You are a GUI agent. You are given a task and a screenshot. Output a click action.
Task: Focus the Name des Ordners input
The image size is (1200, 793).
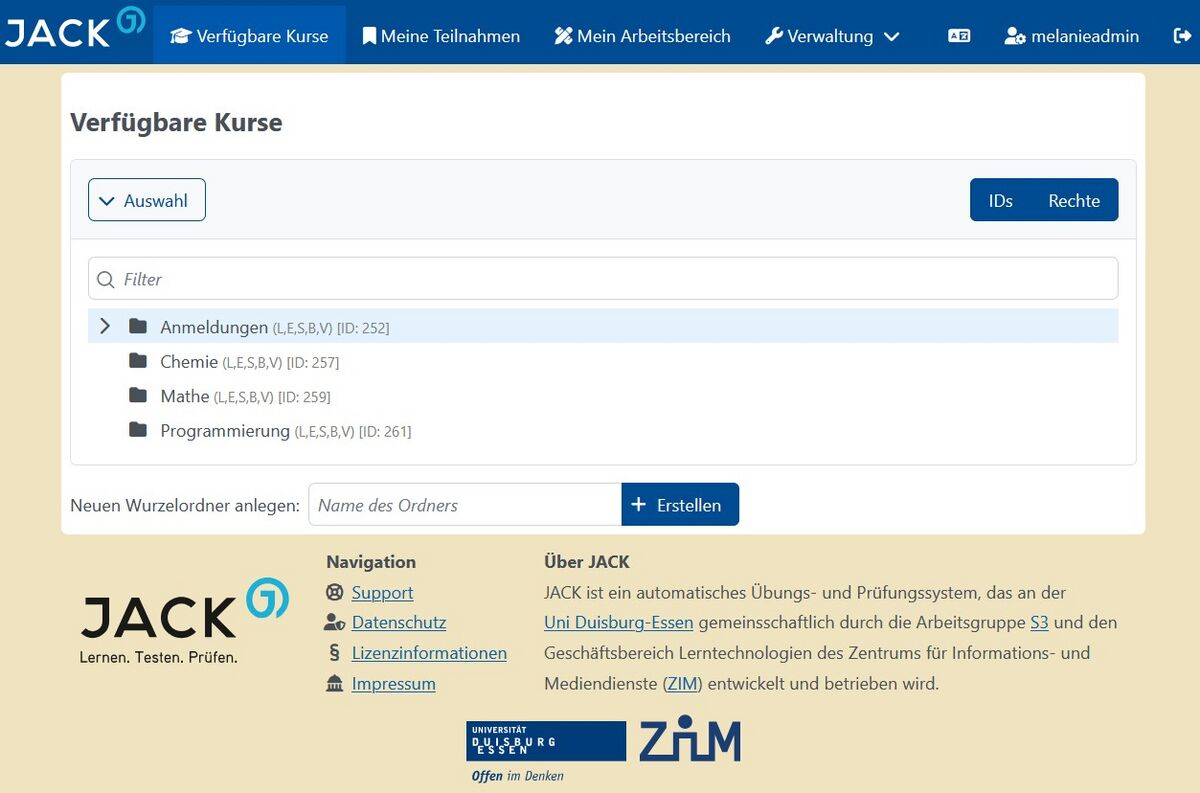pos(465,505)
